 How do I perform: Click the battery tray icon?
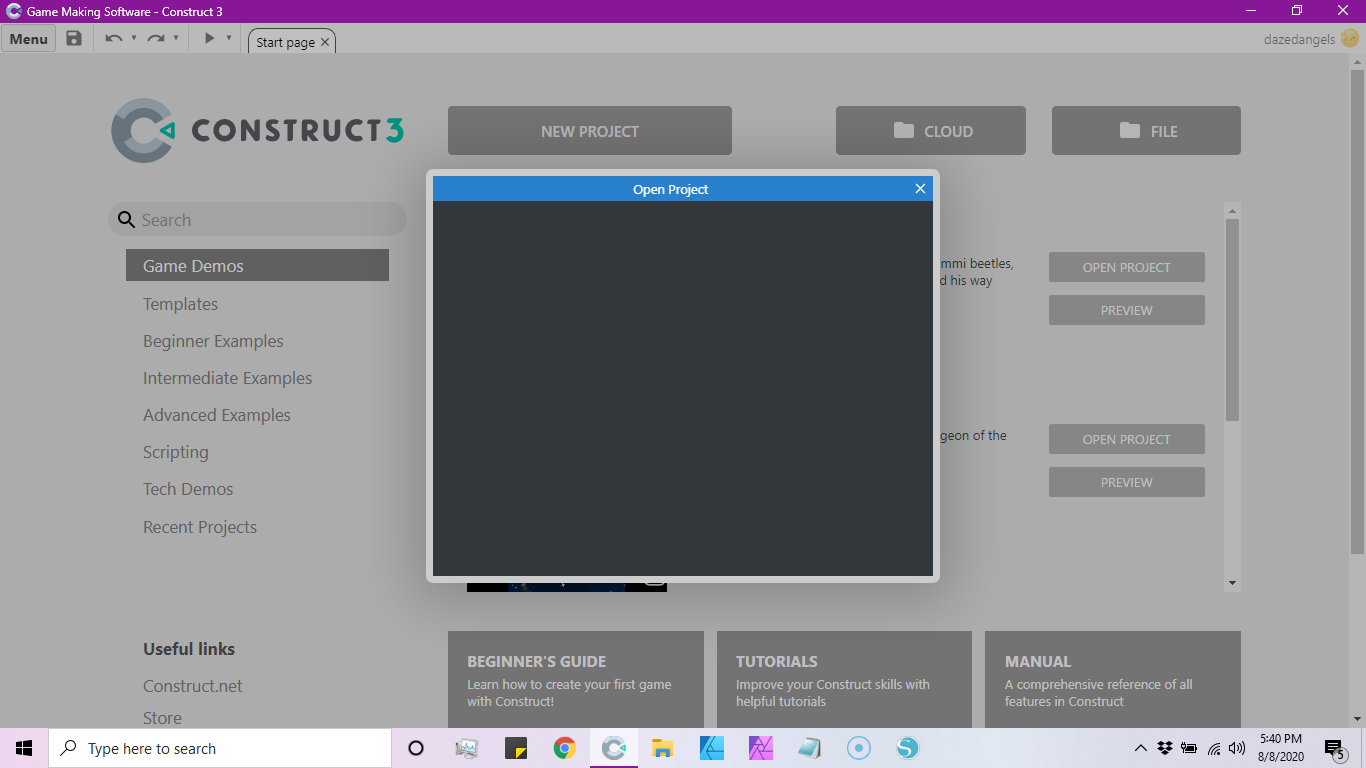click(x=1189, y=748)
